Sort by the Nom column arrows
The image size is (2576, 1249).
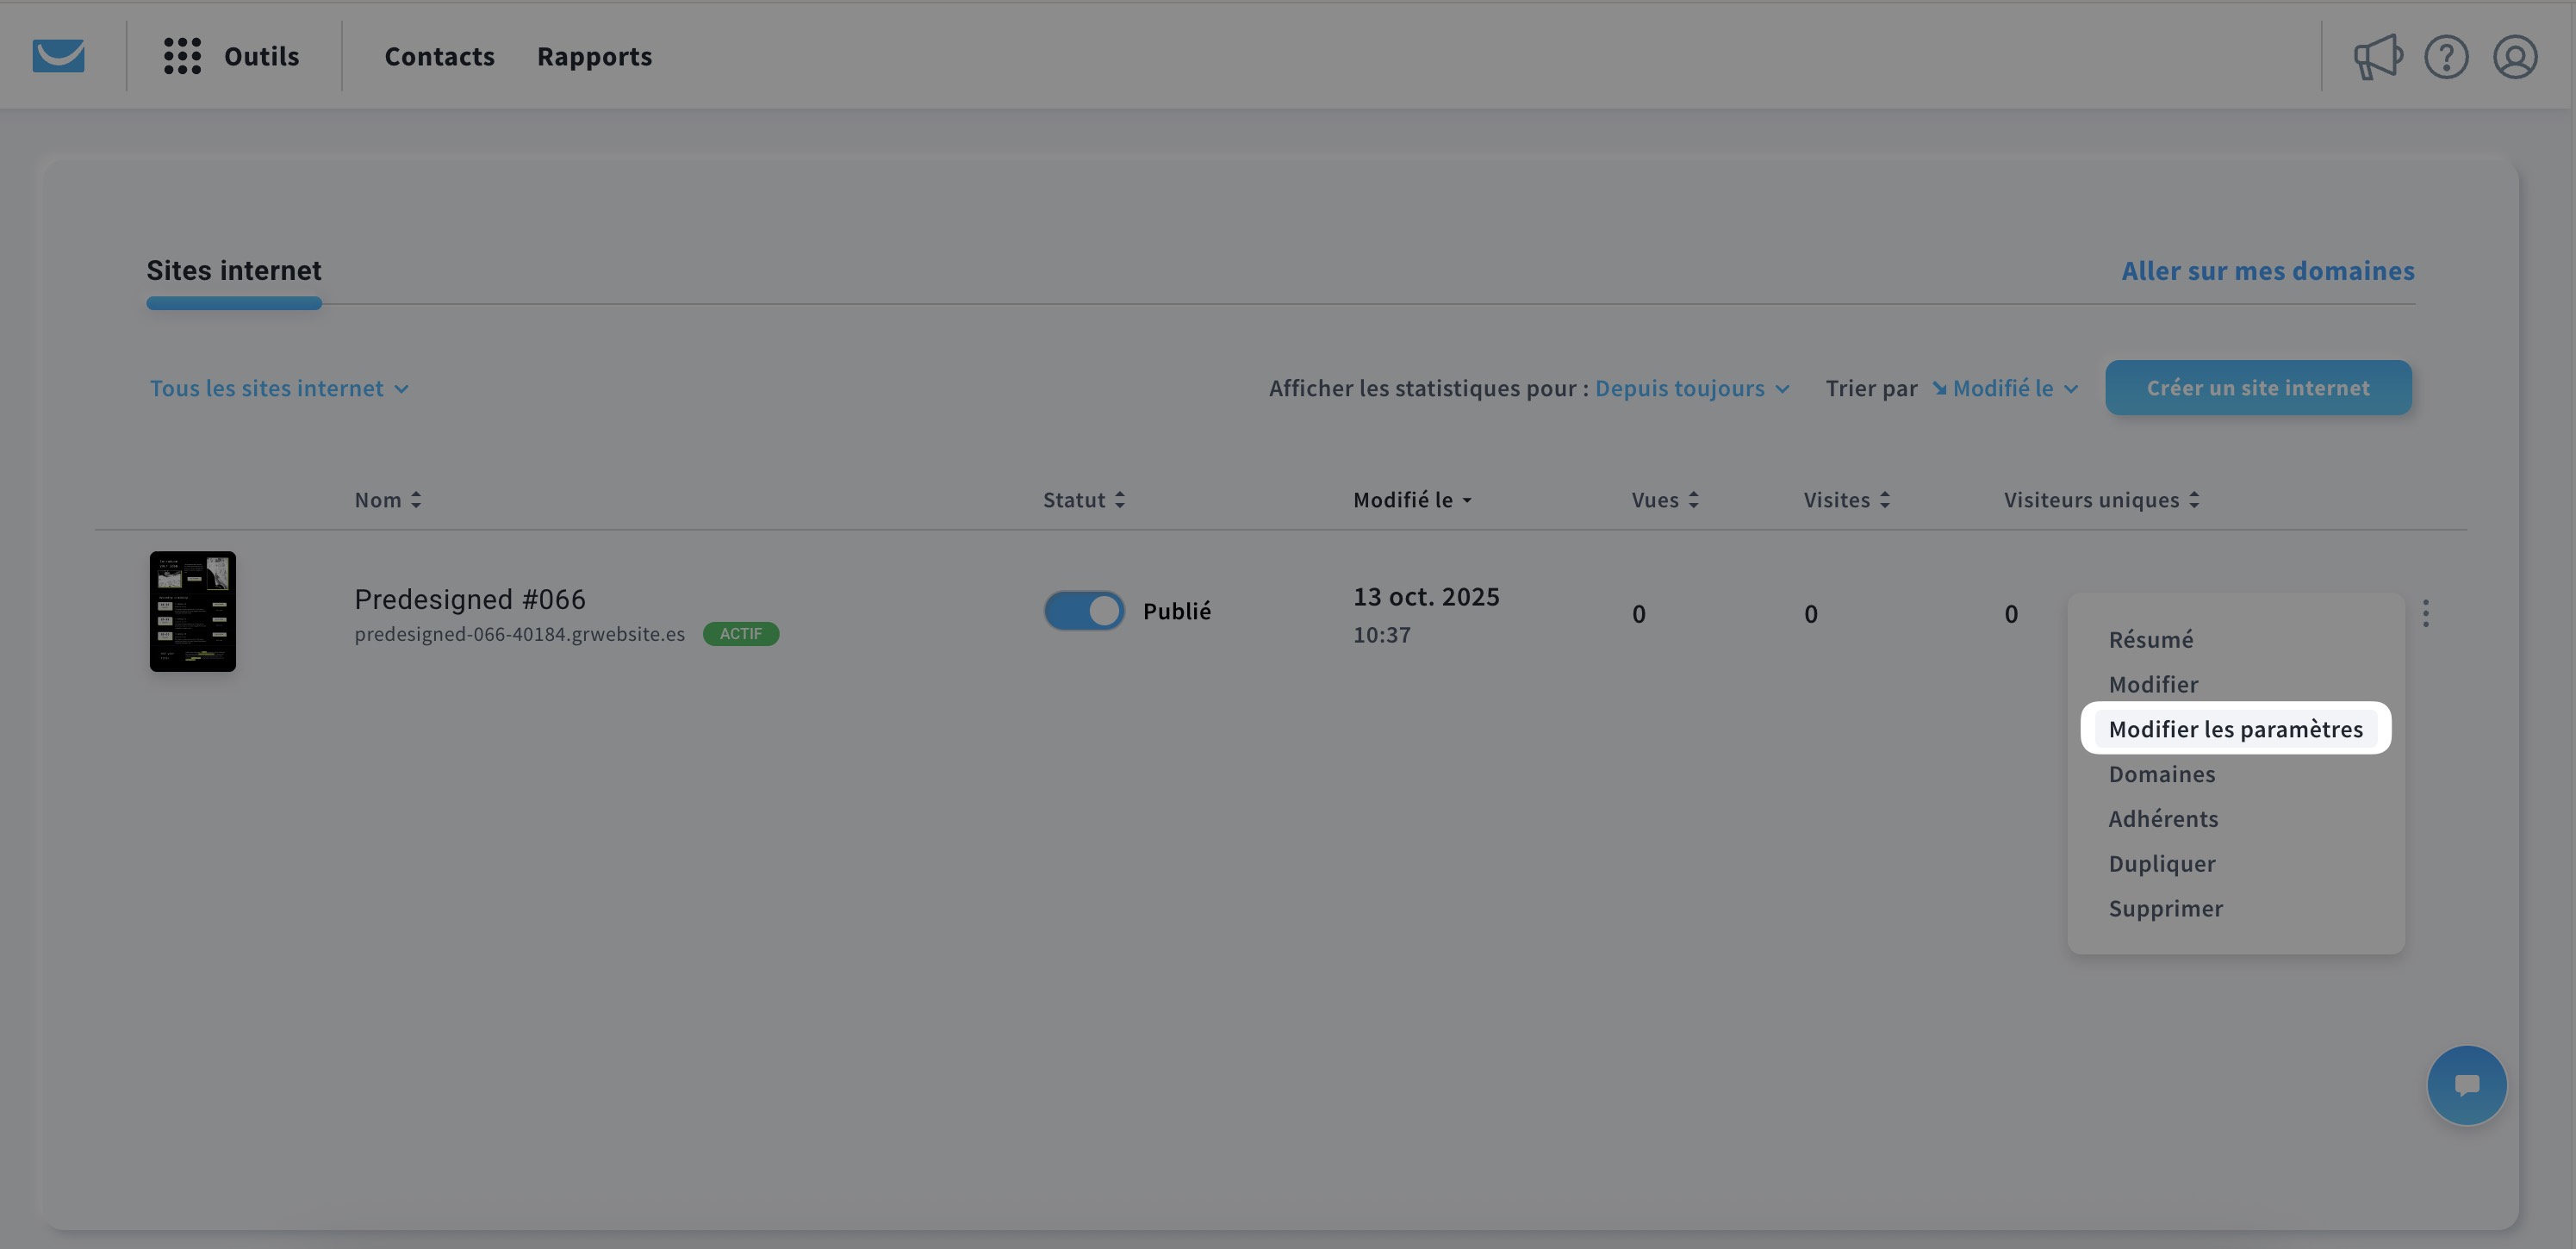416,500
